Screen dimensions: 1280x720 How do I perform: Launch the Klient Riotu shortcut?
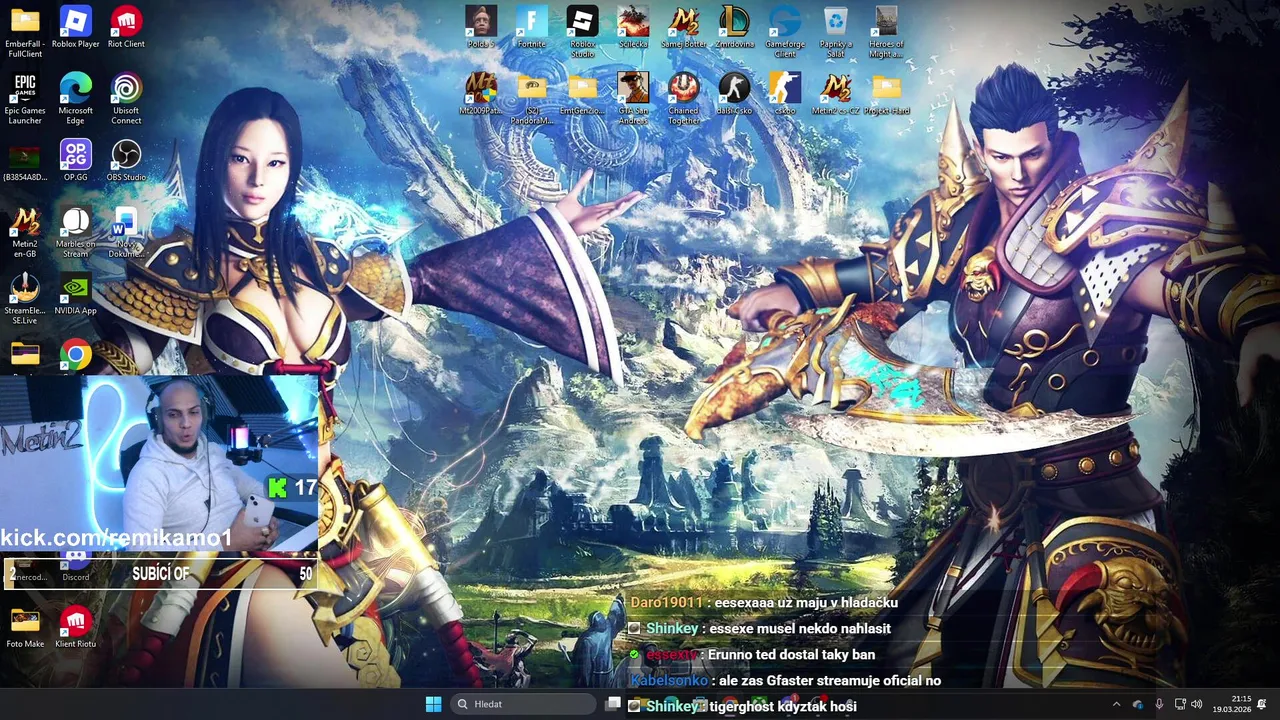click(x=75, y=627)
